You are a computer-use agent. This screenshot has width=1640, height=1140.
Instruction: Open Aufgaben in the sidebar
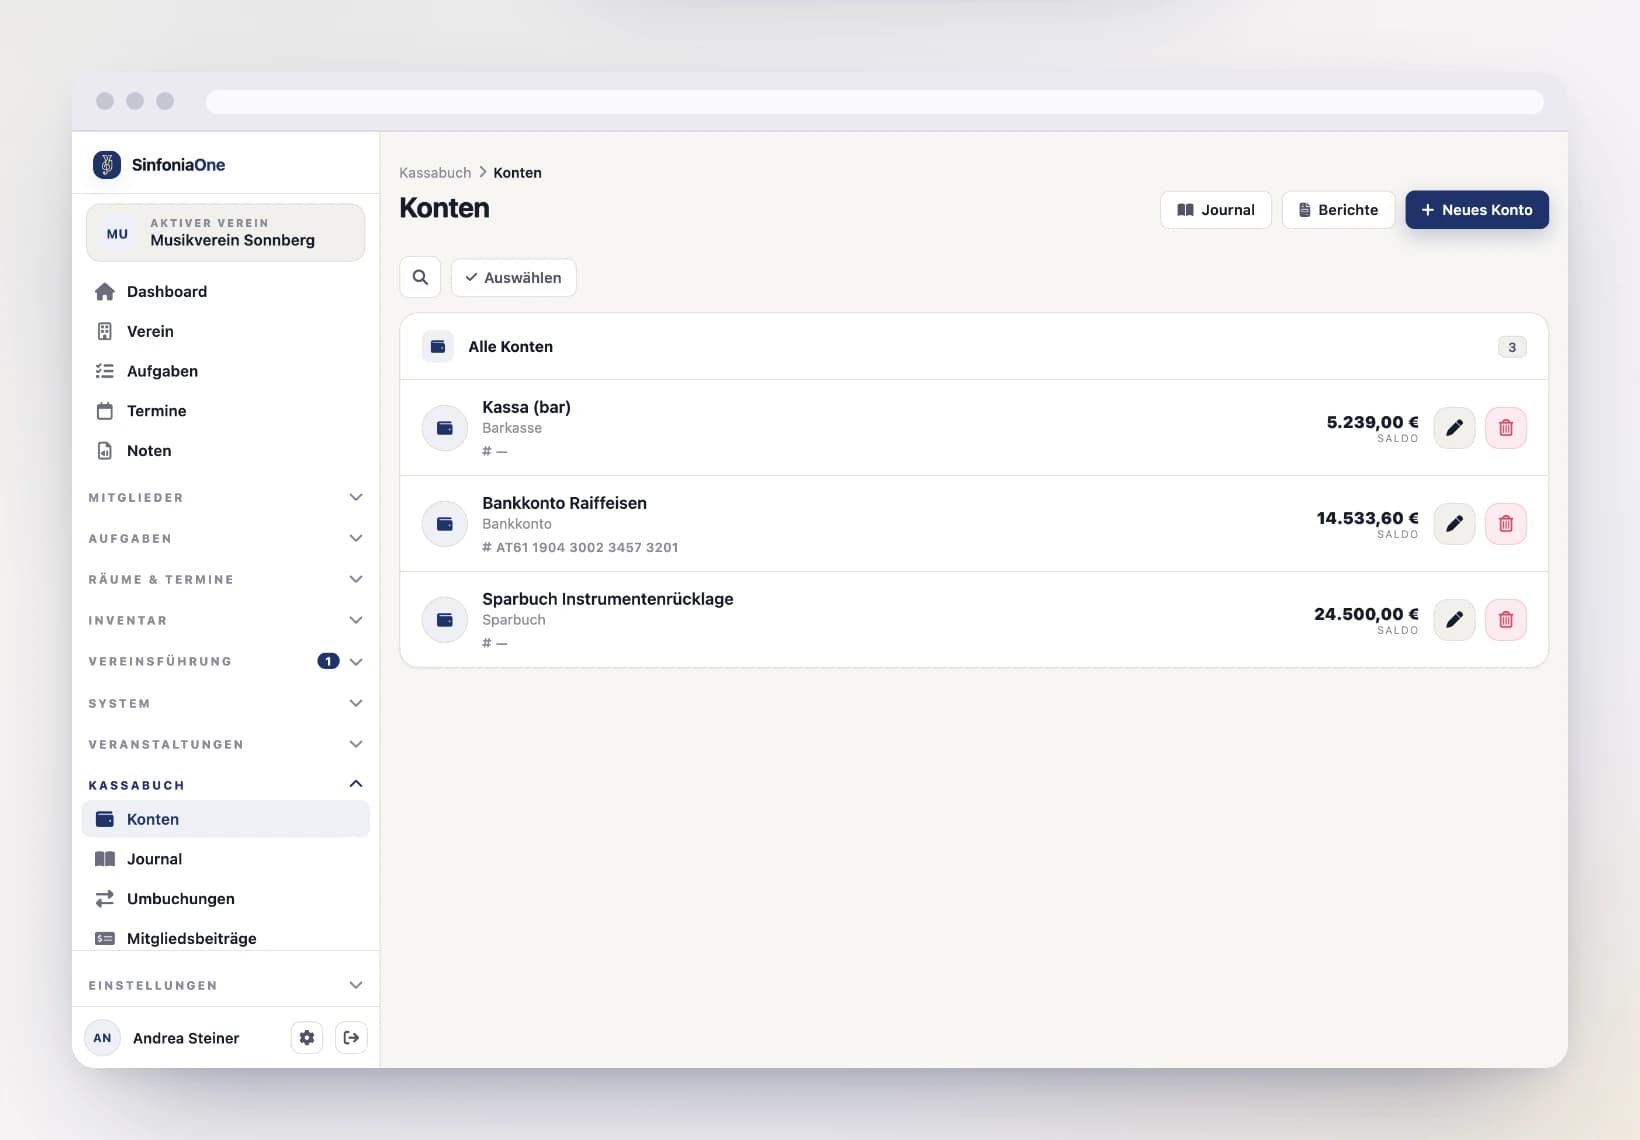(226, 371)
